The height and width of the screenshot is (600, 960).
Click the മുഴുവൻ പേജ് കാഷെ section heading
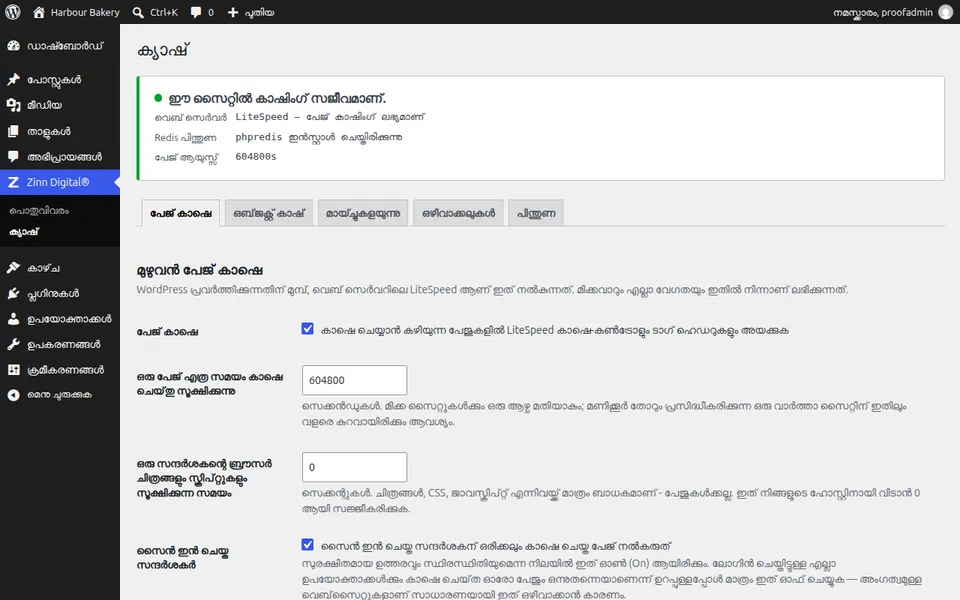coord(200,270)
